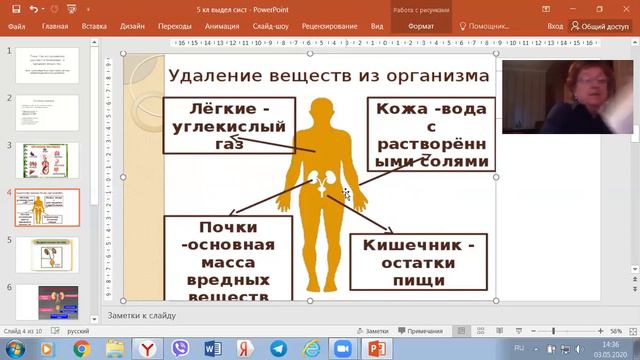Open Viber from the taskbar
The image size is (640, 360).
click(x=180, y=349)
